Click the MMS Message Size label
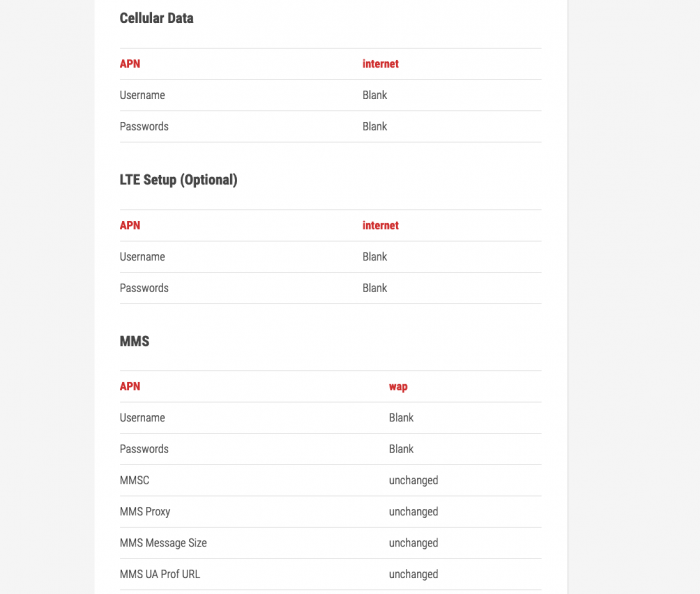The height and width of the screenshot is (594, 700). (163, 543)
